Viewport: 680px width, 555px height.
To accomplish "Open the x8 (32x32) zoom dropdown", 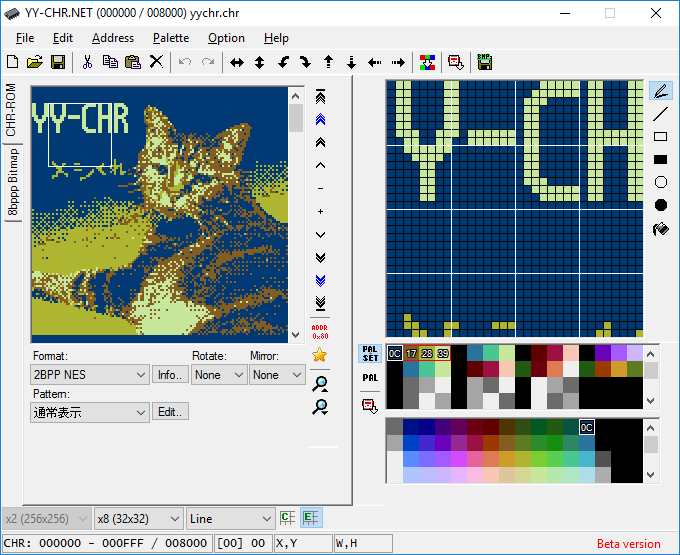I will [x=138, y=518].
